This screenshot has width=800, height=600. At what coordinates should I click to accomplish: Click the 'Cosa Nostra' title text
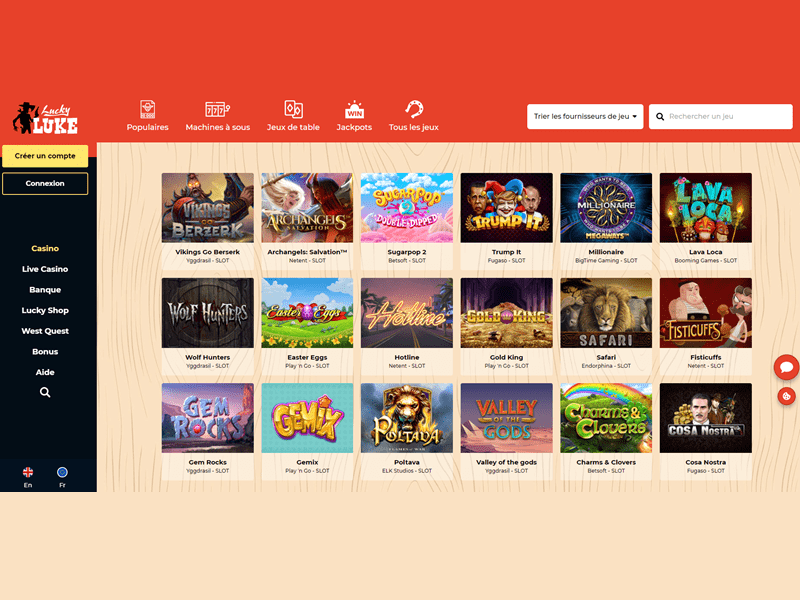point(706,462)
